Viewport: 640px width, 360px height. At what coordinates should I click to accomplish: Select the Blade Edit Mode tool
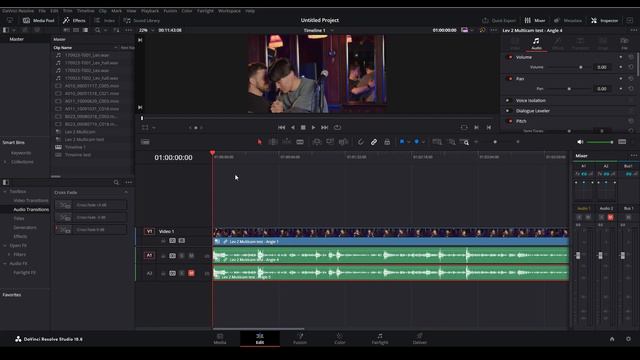pyautogui.click(x=300, y=142)
